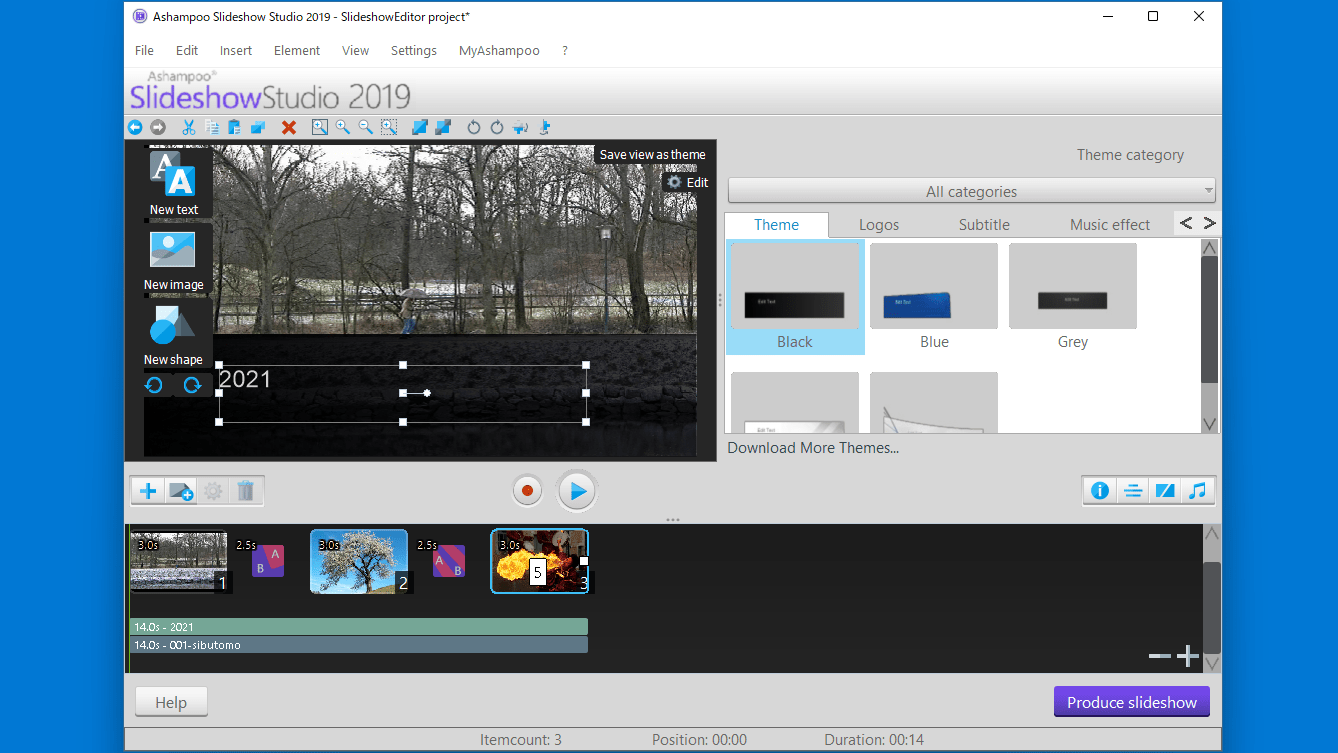Screen dimensions: 1338x753
Task: Click the blue back arrow in toolbar
Action: pos(135,127)
